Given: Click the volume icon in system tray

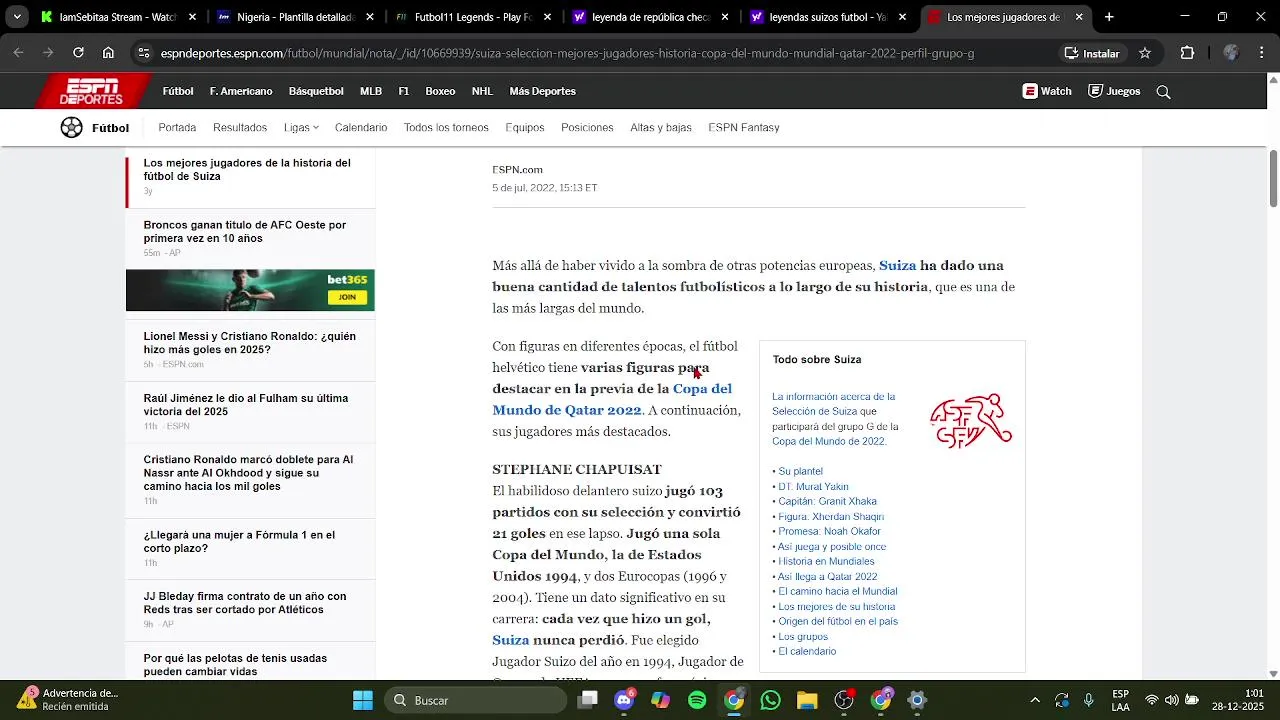Looking at the screenshot, I should click(1172, 700).
